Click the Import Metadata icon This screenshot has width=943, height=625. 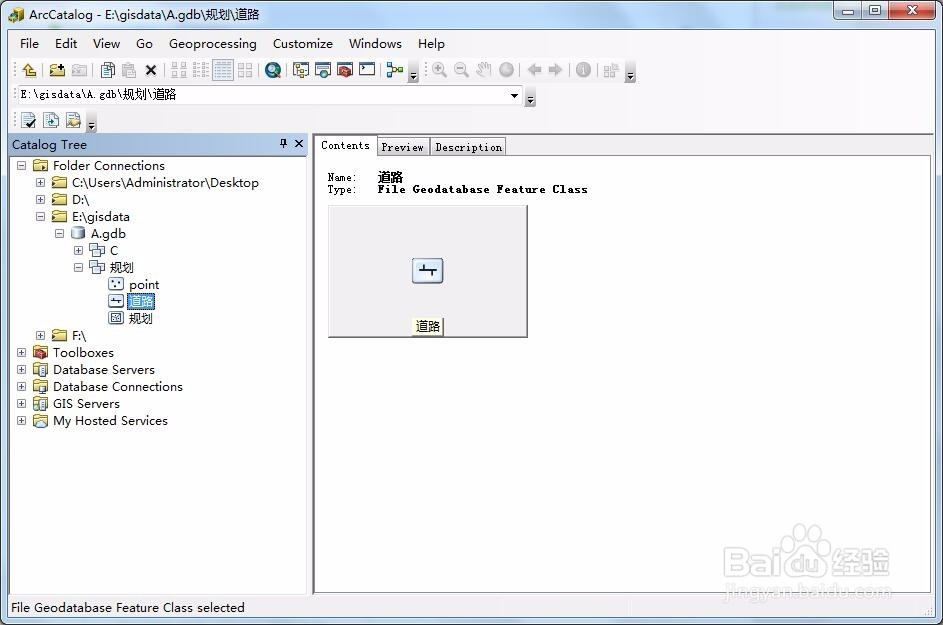pyautogui.click(x=51, y=120)
